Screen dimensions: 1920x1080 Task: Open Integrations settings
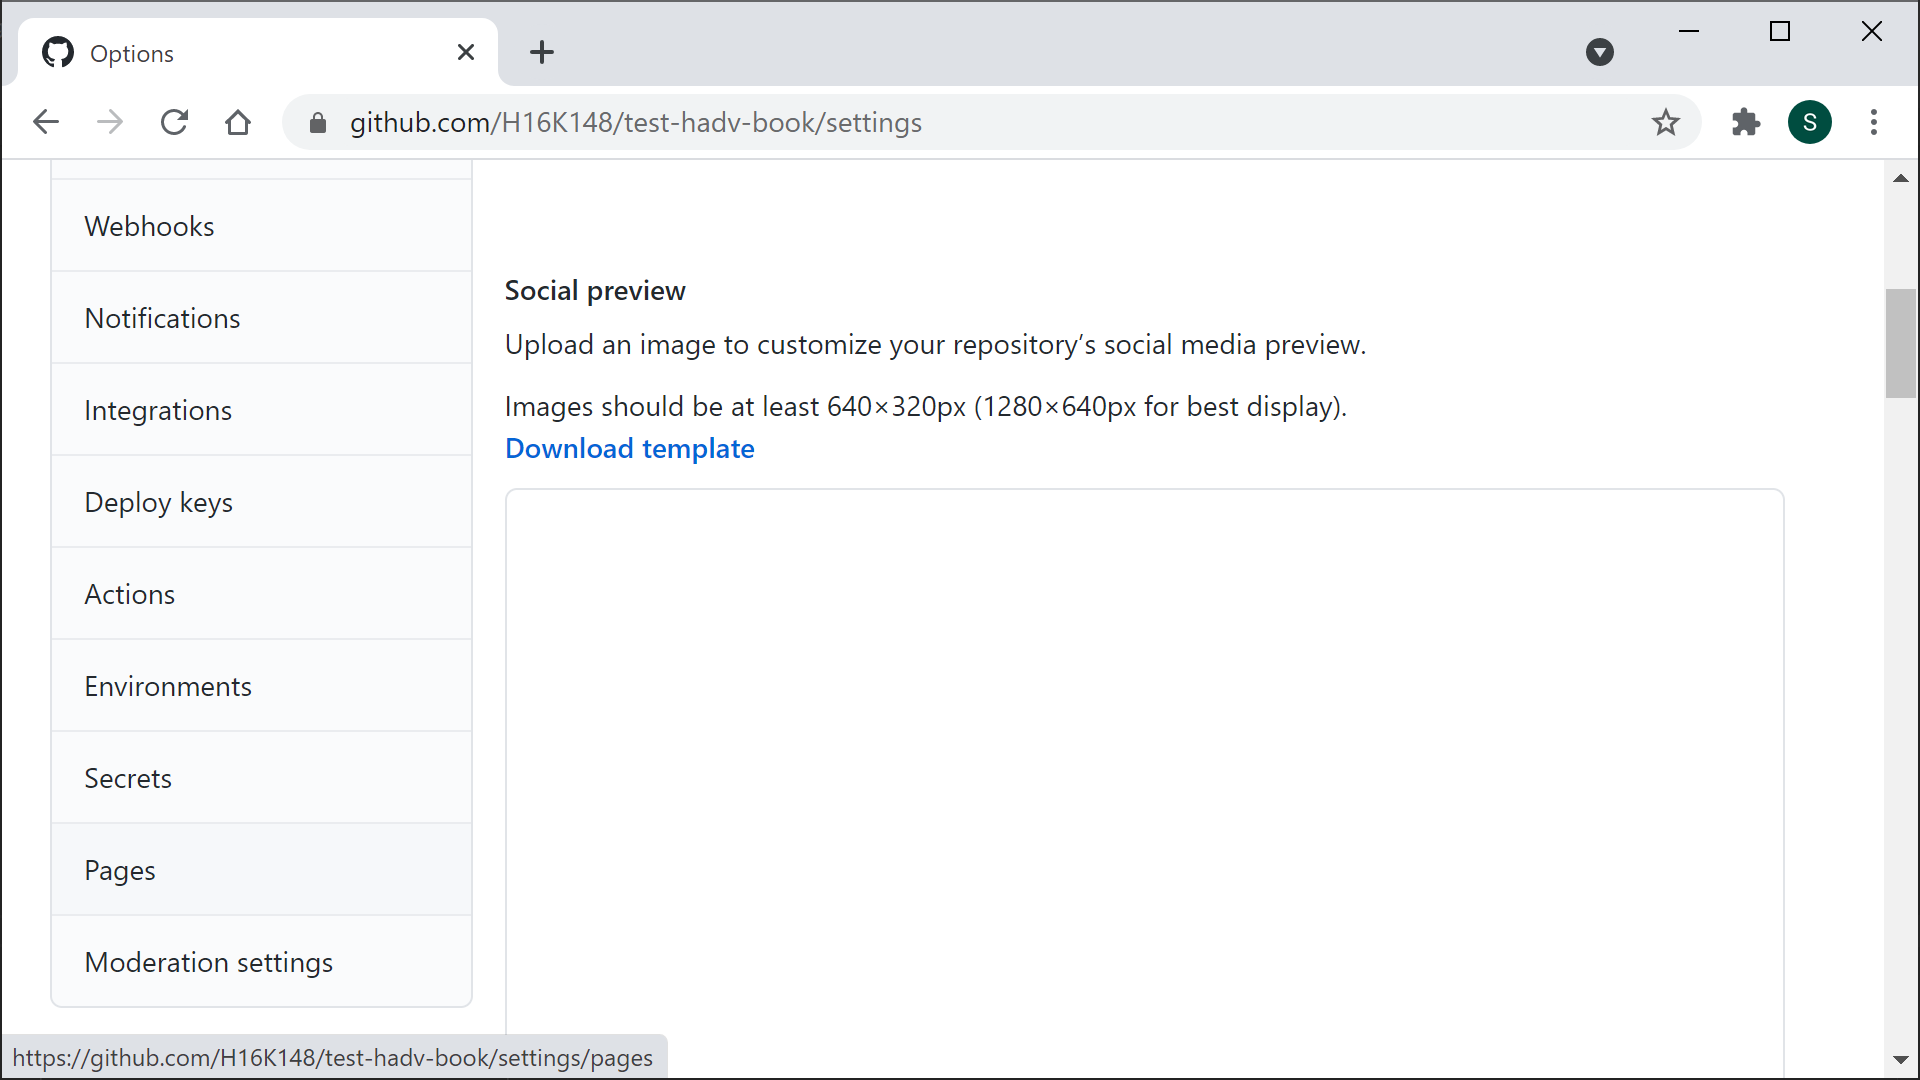[x=261, y=410]
